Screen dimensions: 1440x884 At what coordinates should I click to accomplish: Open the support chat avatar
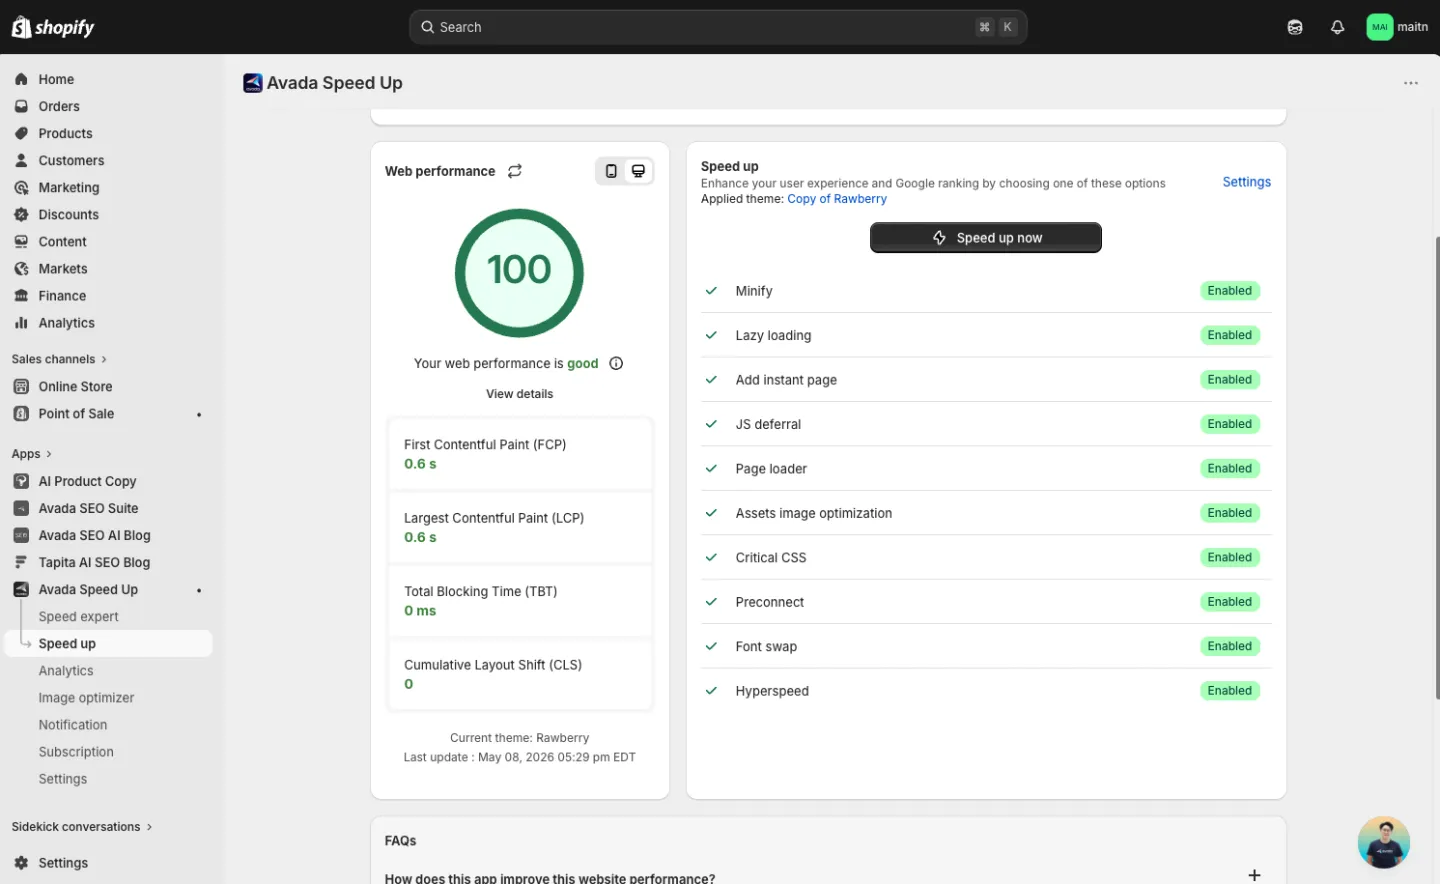coord(1383,842)
